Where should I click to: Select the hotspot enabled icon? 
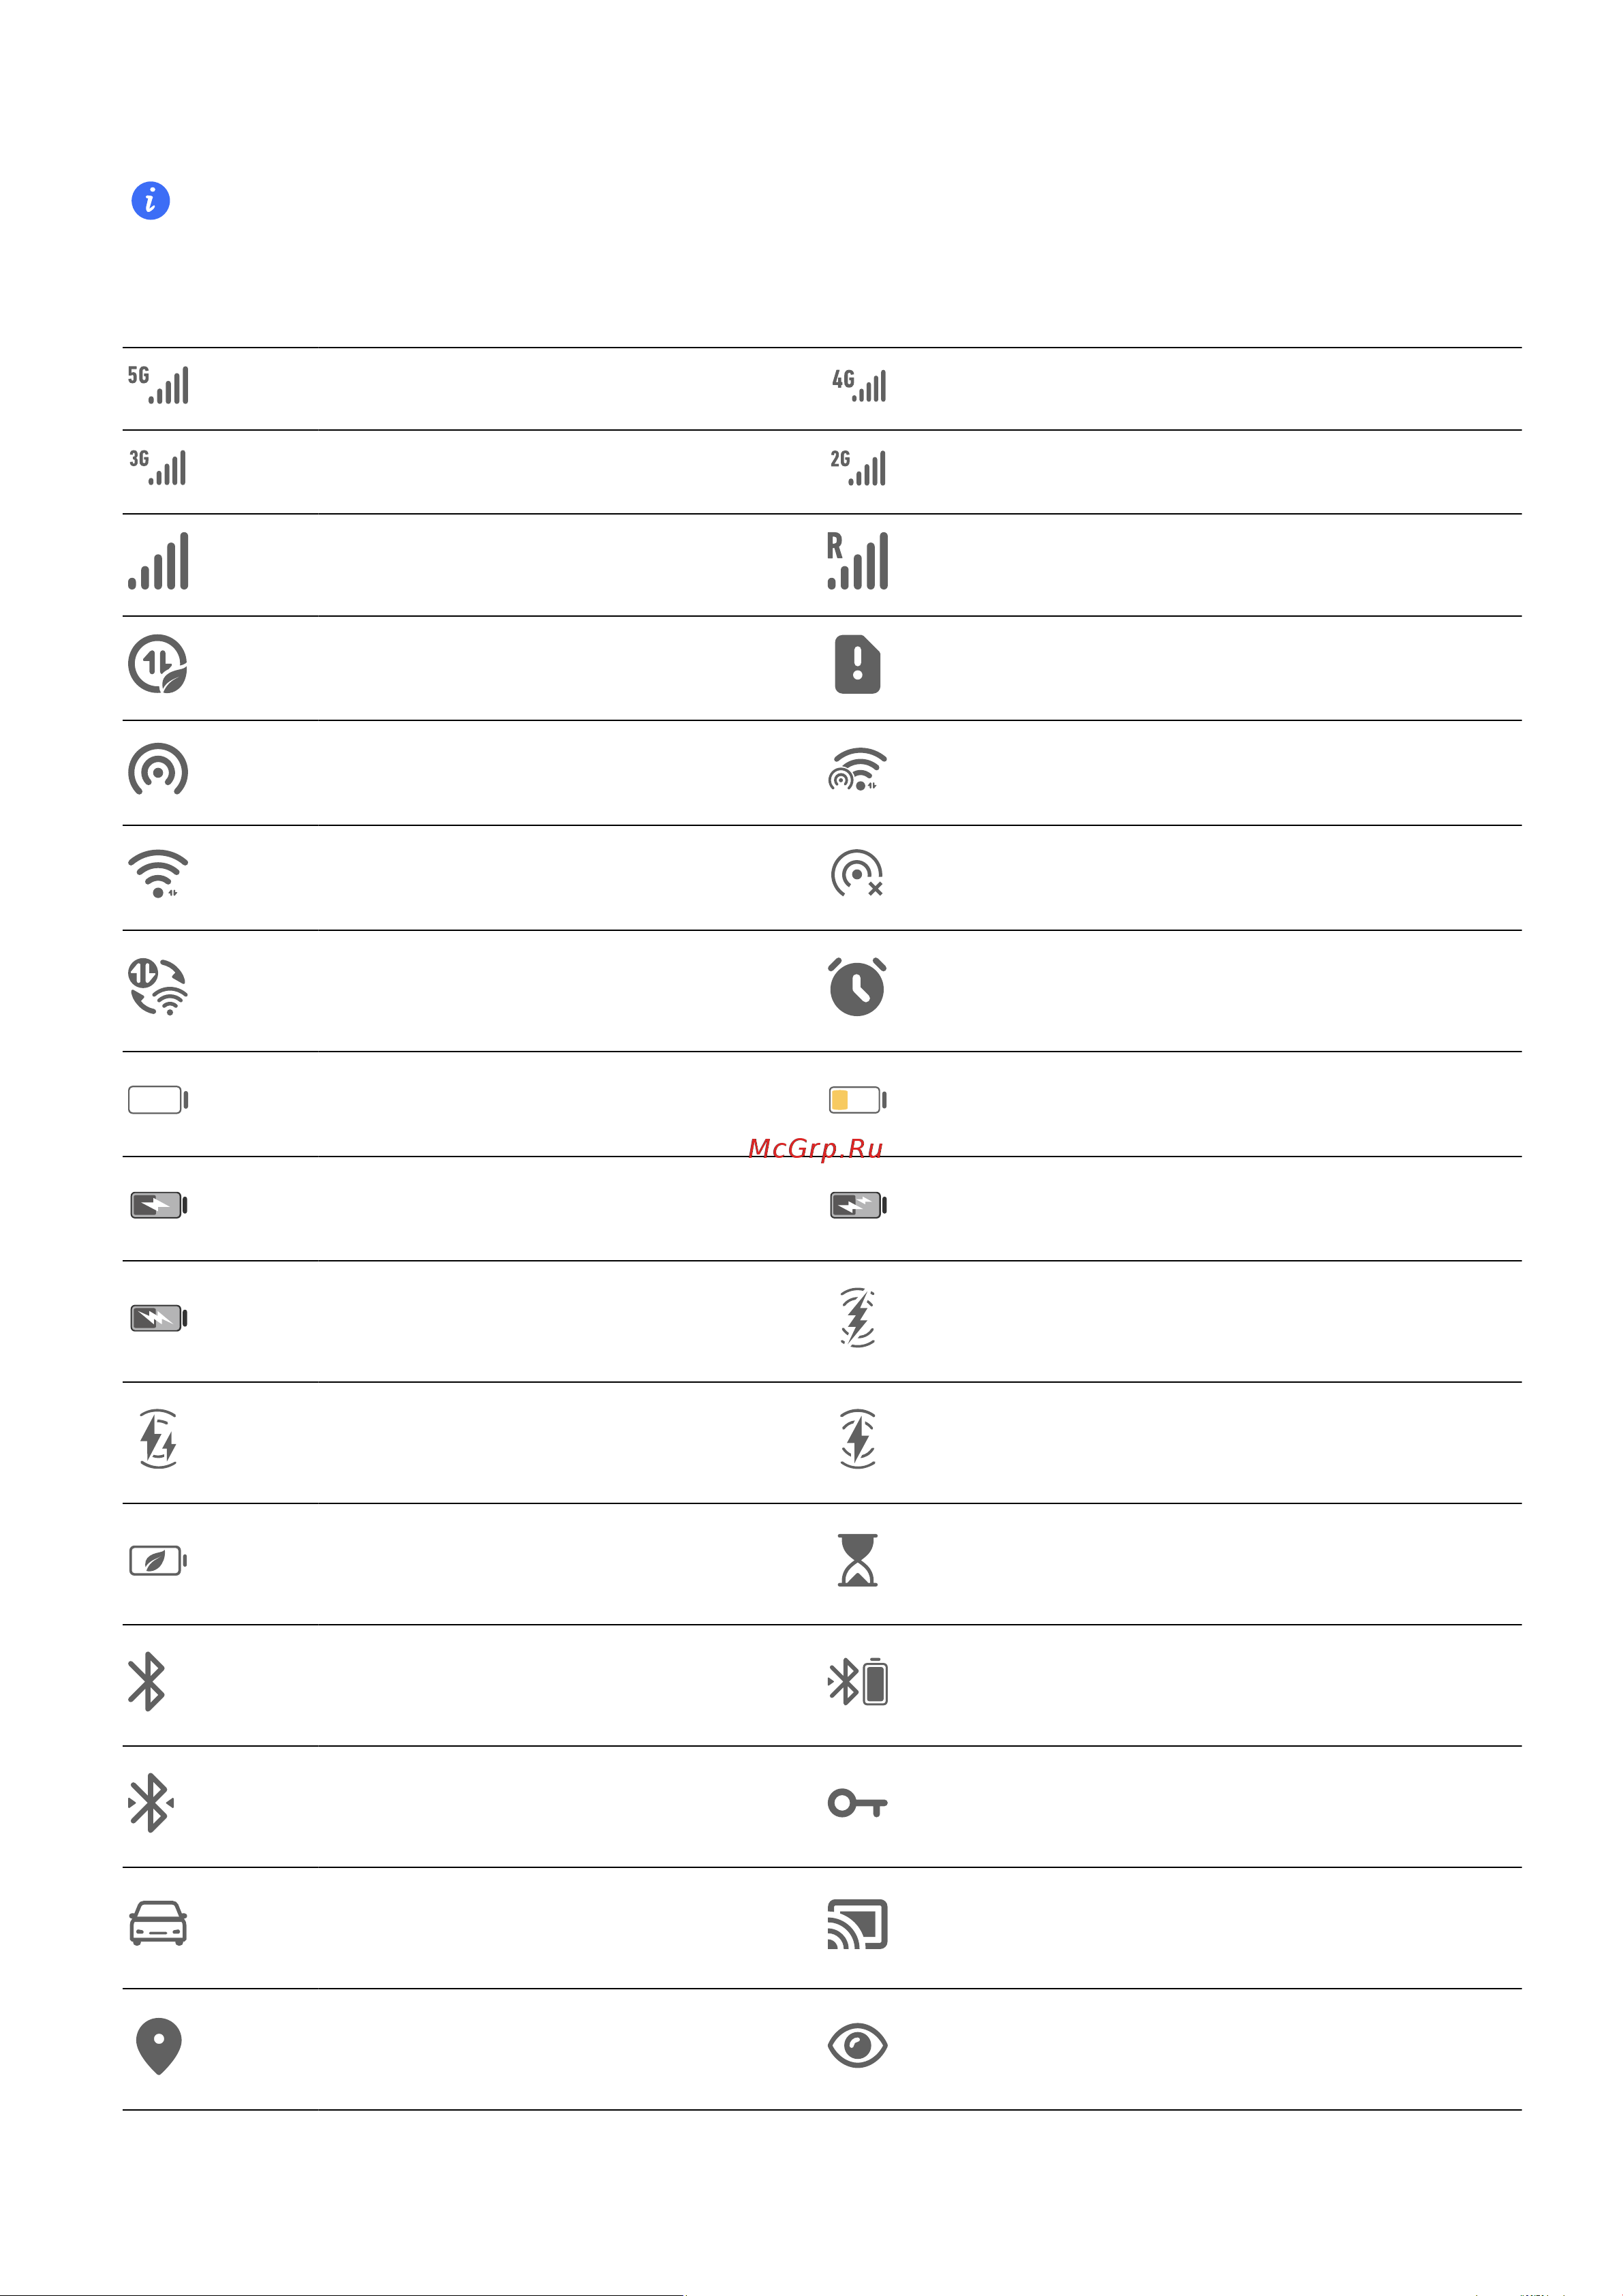[x=158, y=770]
